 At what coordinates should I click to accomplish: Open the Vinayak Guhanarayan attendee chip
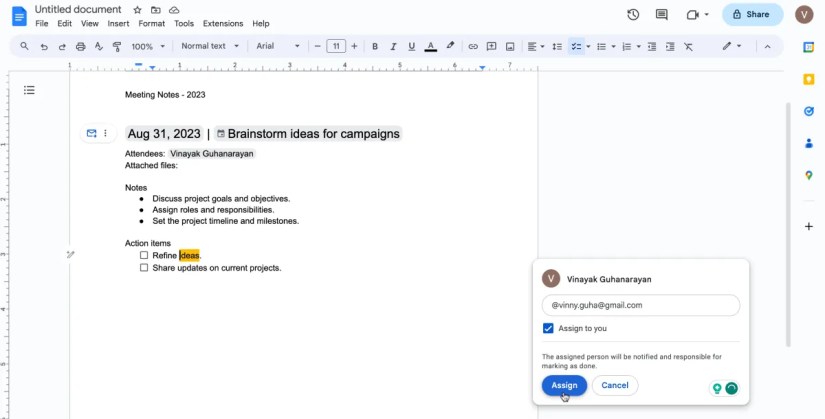pyautogui.click(x=212, y=154)
